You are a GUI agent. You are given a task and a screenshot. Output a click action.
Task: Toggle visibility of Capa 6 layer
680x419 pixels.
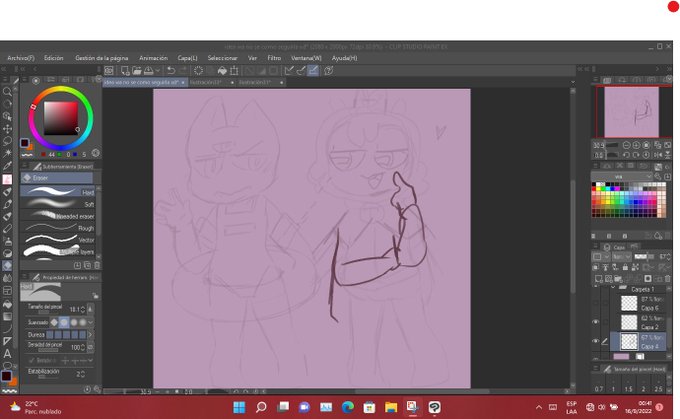tap(595, 303)
